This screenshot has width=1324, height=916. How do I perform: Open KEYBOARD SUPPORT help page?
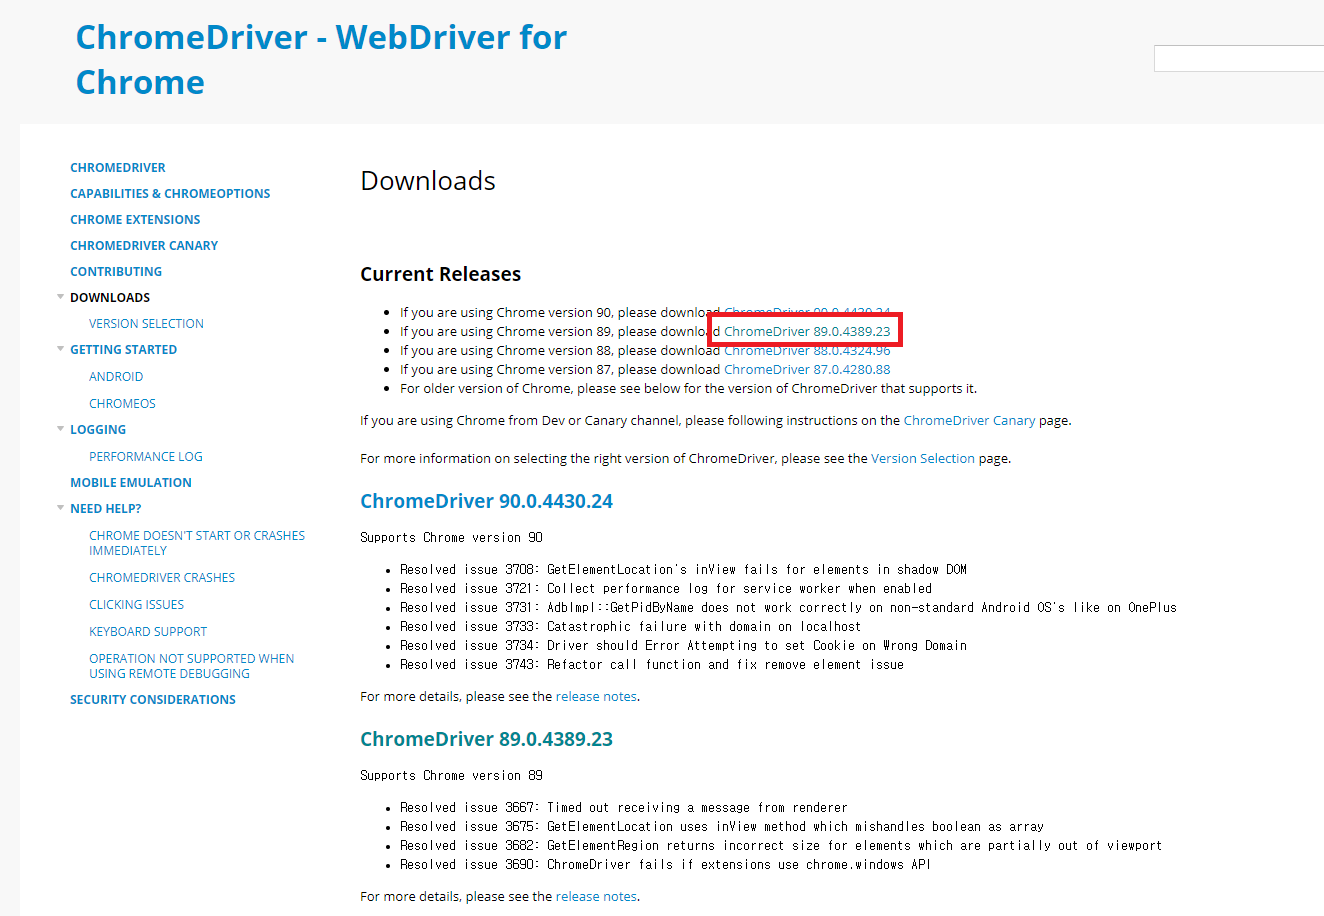coord(148,632)
